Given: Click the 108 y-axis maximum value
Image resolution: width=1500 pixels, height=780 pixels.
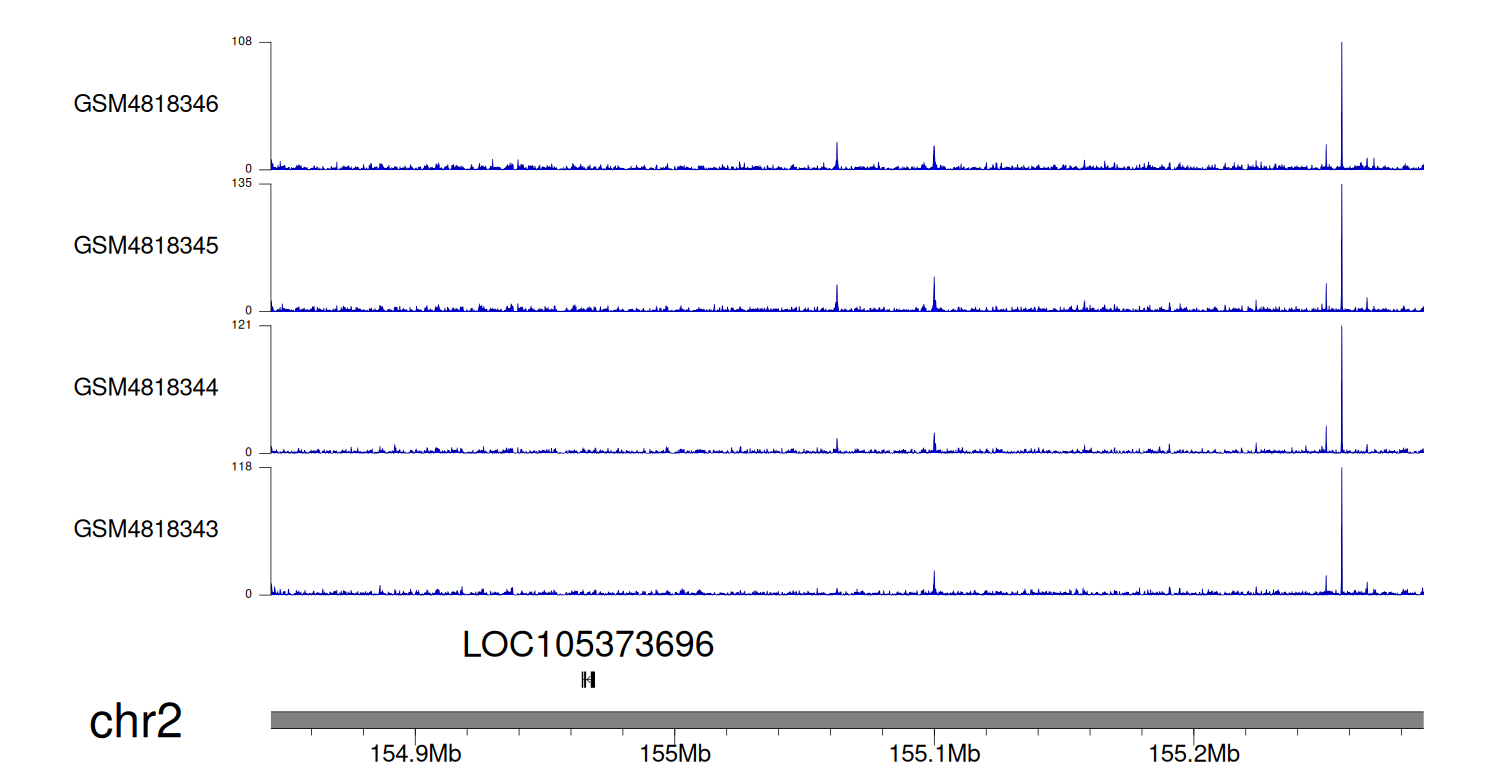Looking at the screenshot, I should [x=243, y=42].
